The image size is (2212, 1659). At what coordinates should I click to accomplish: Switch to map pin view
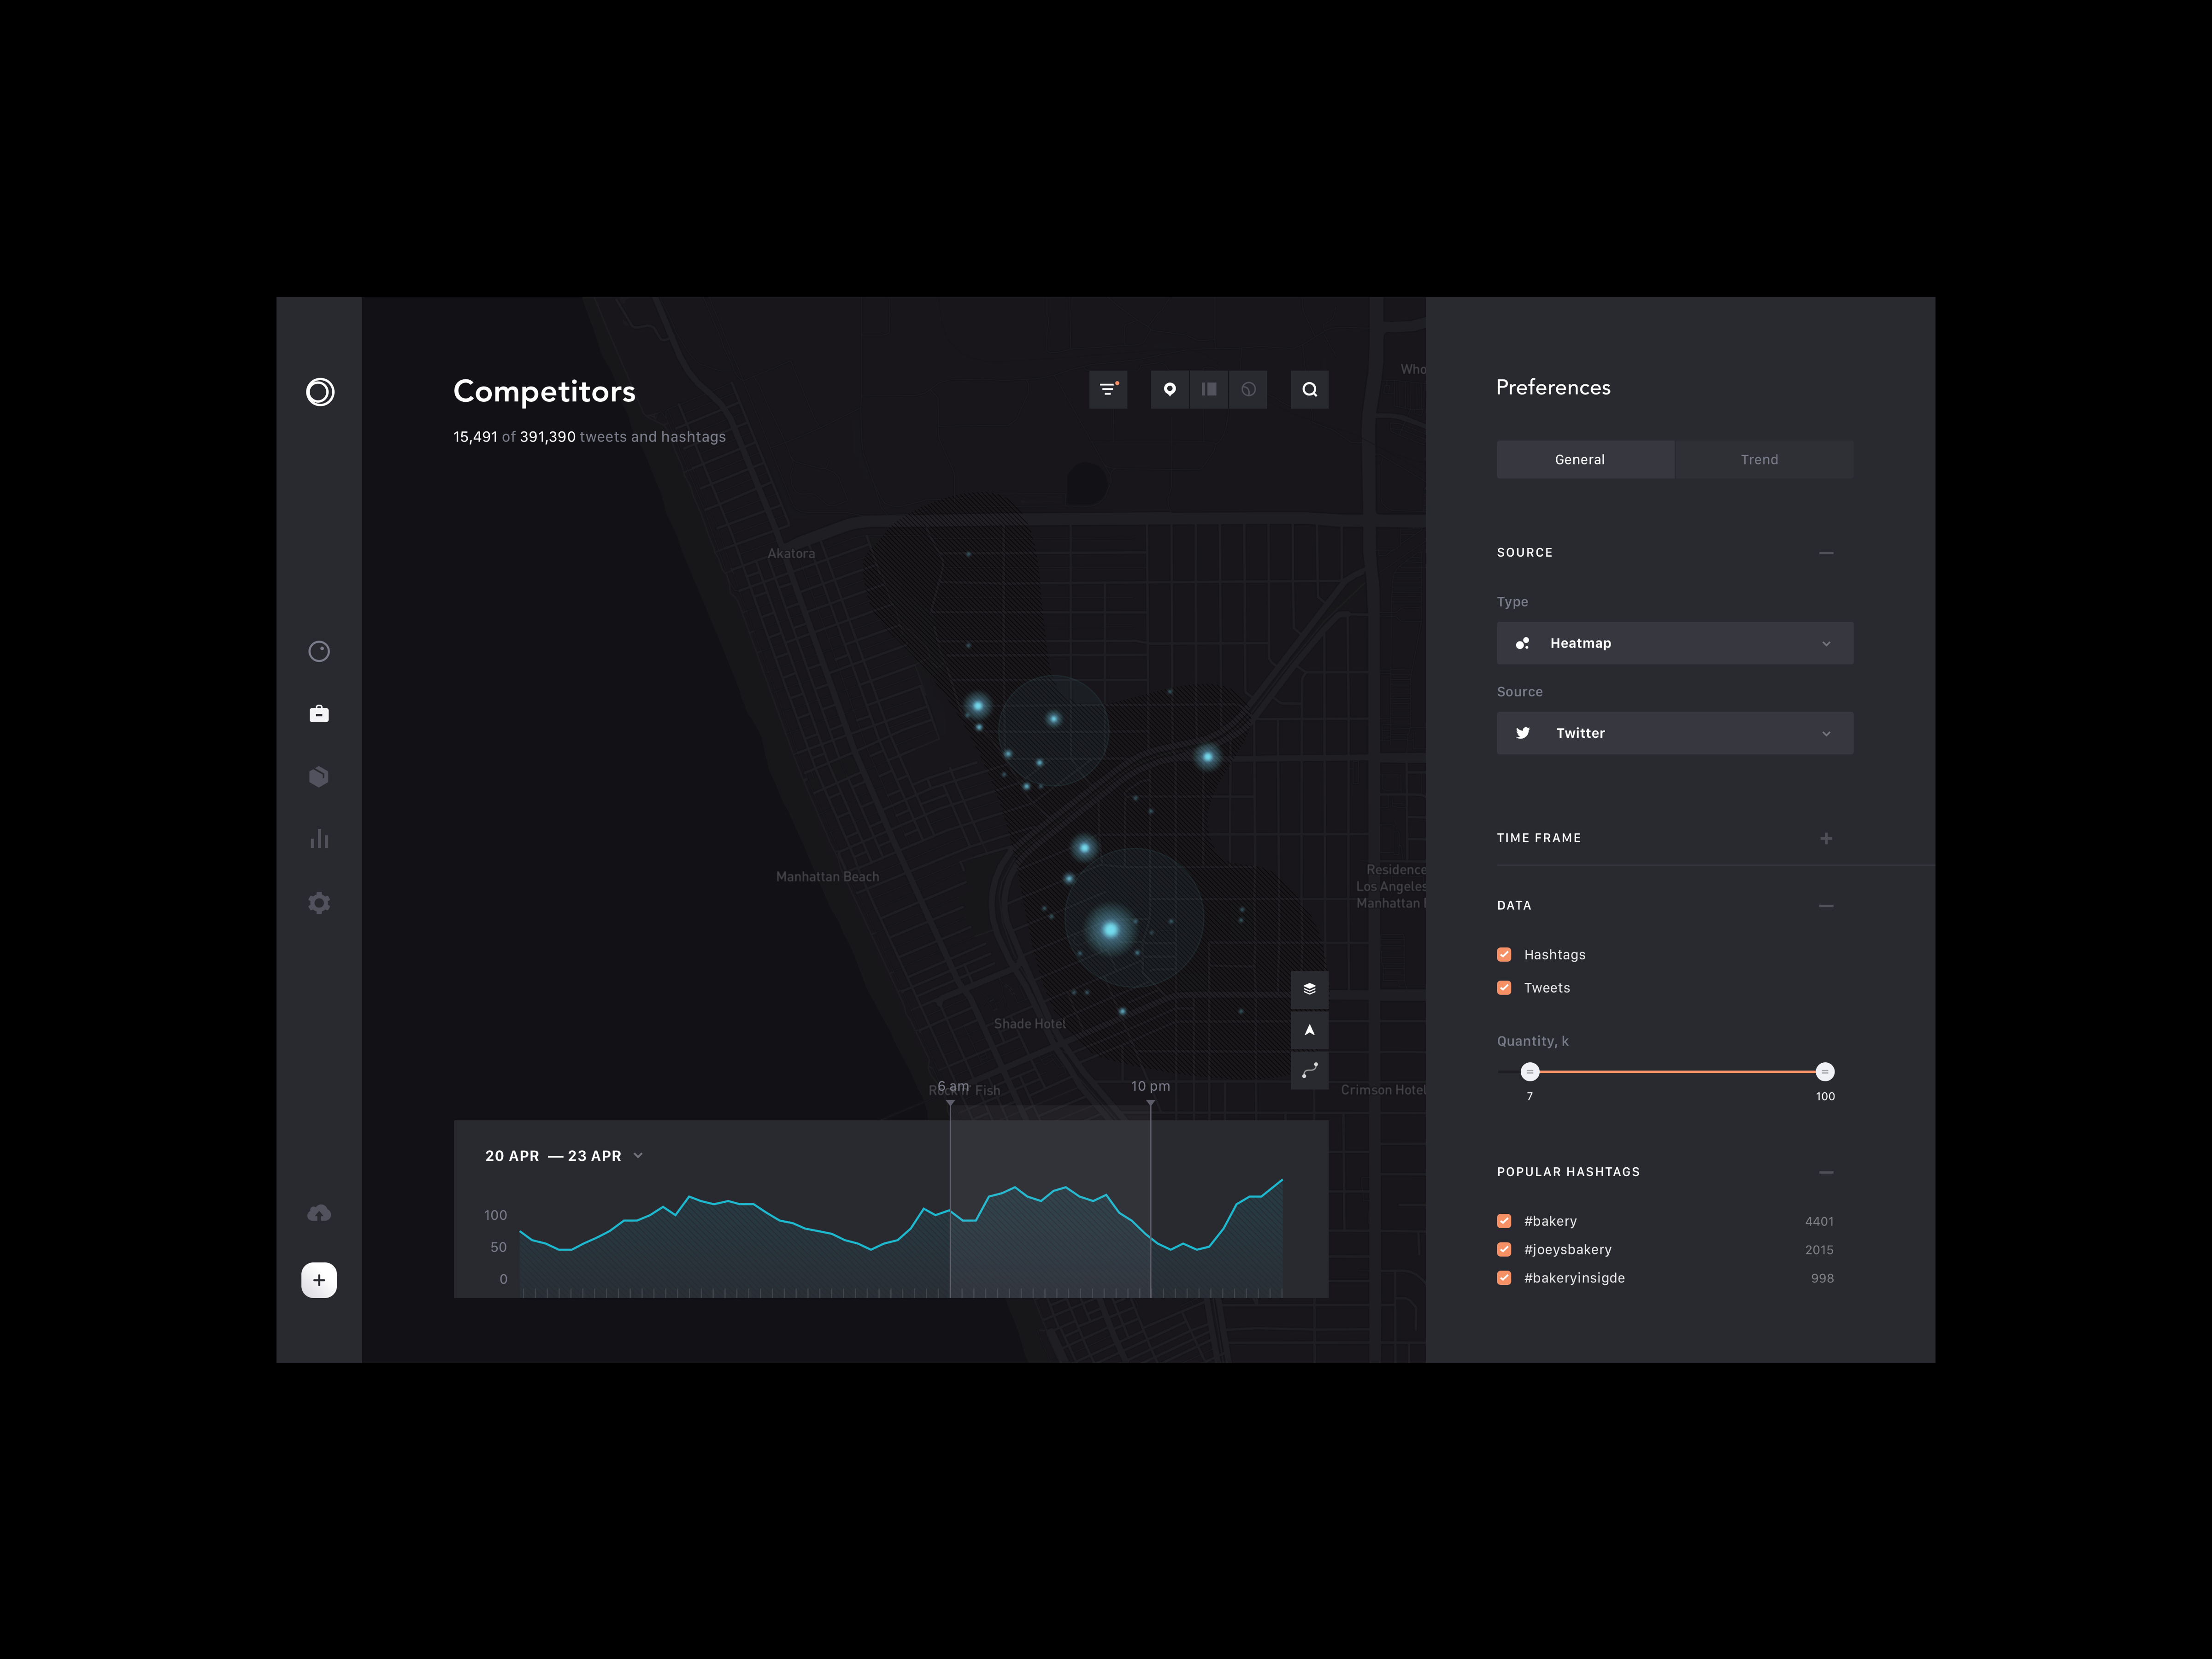pyautogui.click(x=1170, y=389)
